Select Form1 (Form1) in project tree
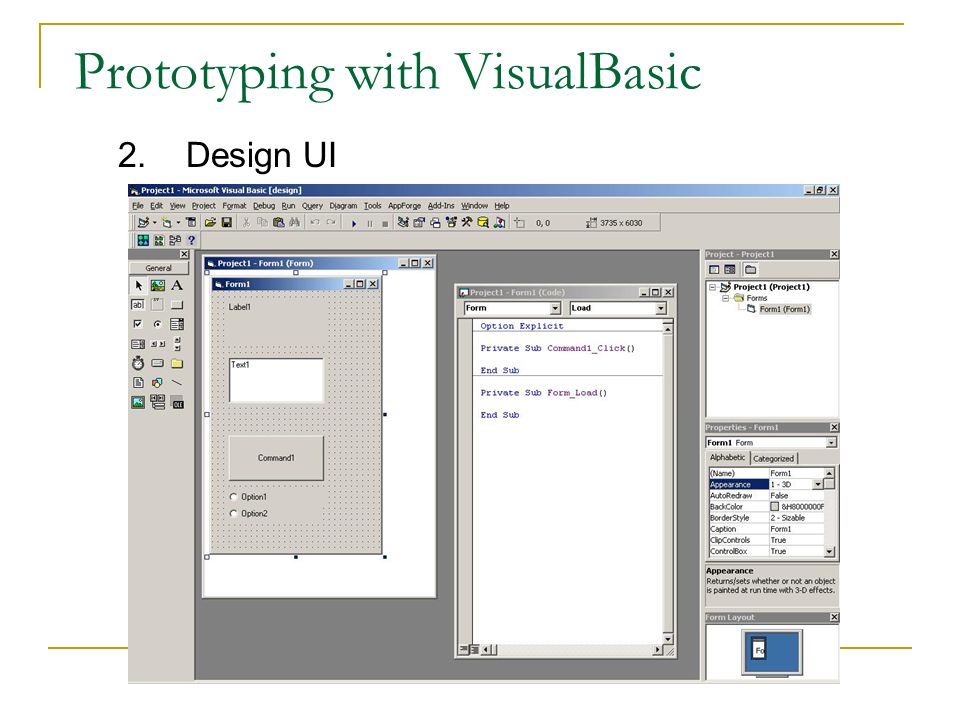Screen dimensions: 960x720 coord(784,309)
